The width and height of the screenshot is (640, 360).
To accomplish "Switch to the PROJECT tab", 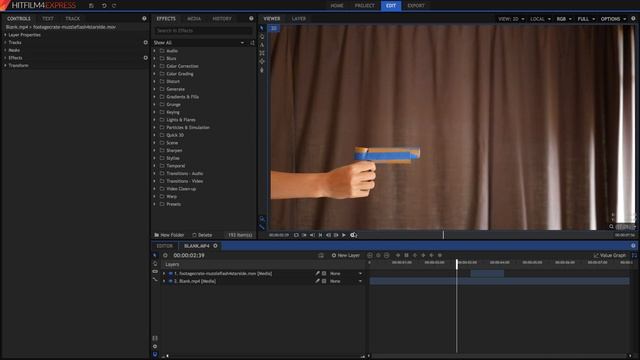I will coord(364,6).
